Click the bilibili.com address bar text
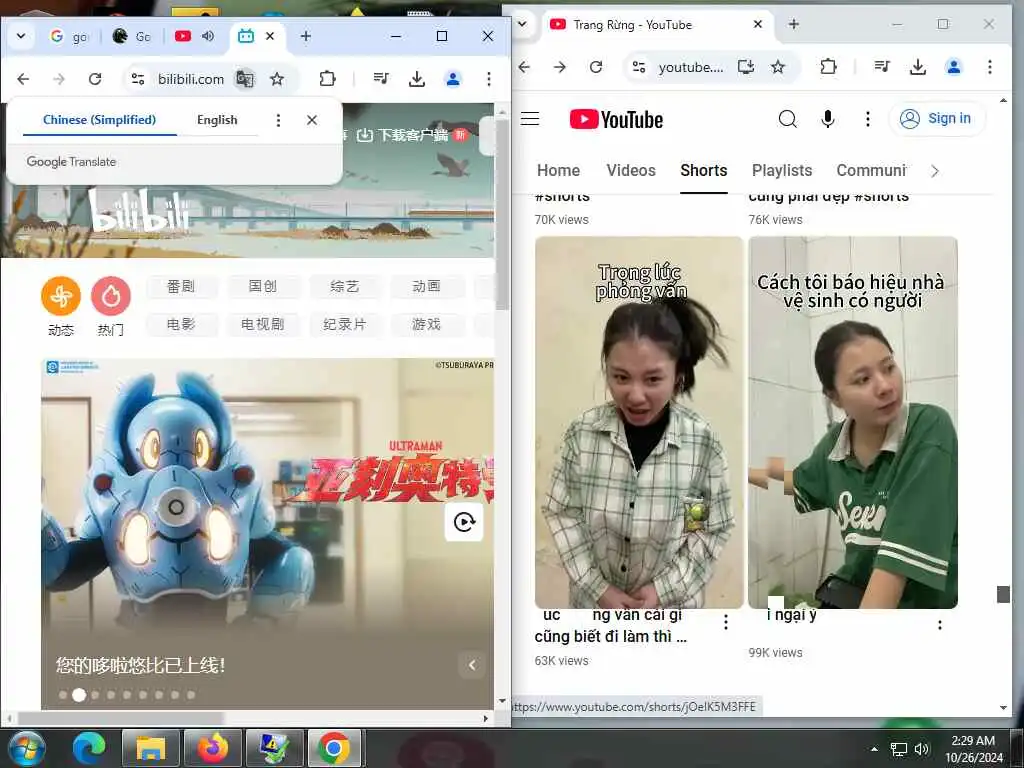The image size is (1024, 768). (x=191, y=79)
